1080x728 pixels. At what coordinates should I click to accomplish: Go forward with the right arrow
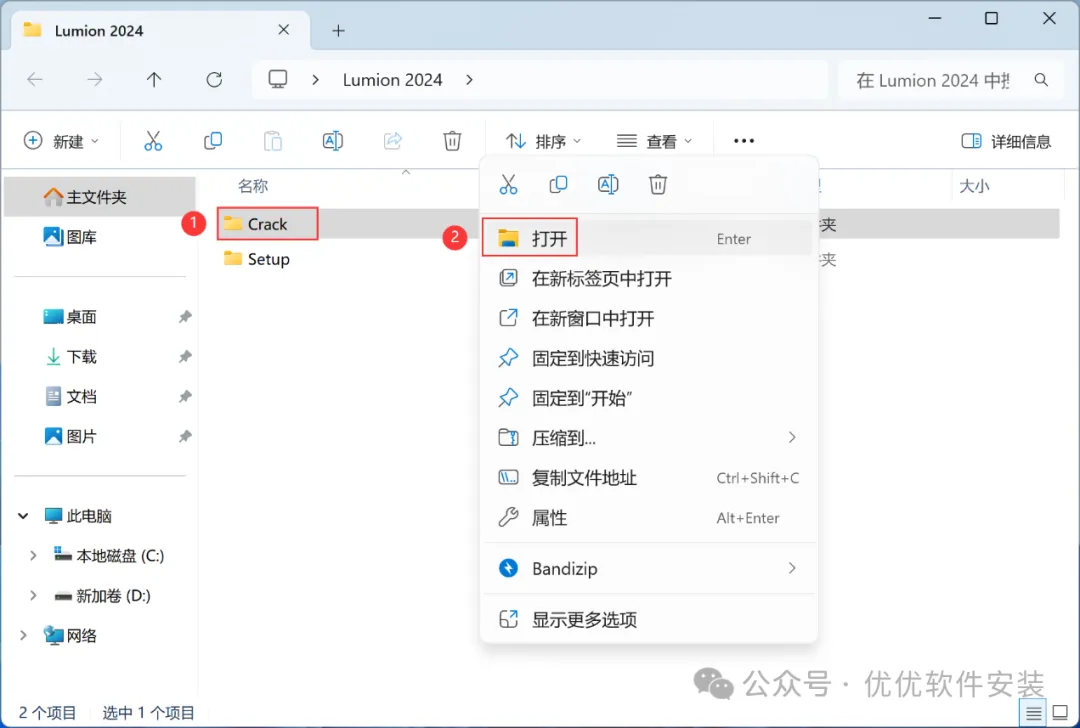(94, 80)
